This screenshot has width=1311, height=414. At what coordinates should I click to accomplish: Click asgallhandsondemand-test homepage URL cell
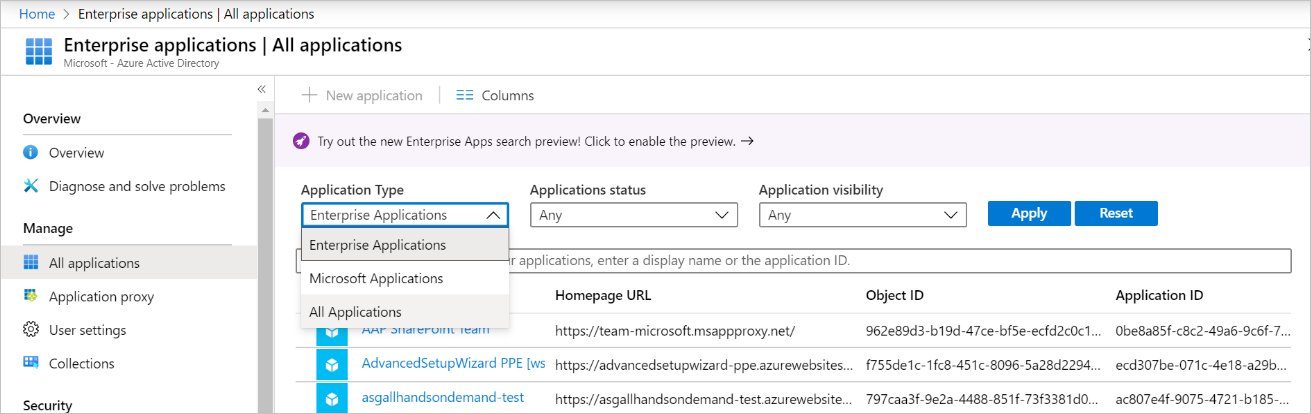(x=705, y=397)
